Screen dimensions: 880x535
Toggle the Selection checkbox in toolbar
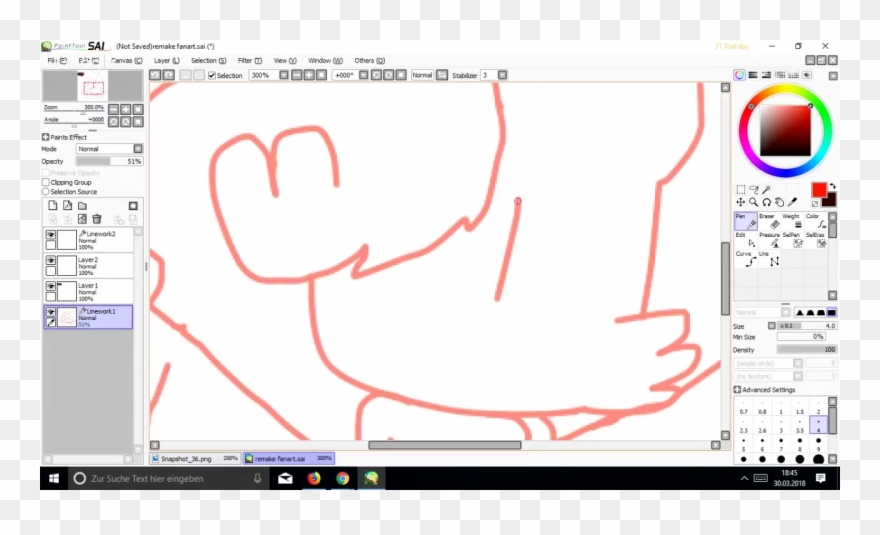click(212, 75)
